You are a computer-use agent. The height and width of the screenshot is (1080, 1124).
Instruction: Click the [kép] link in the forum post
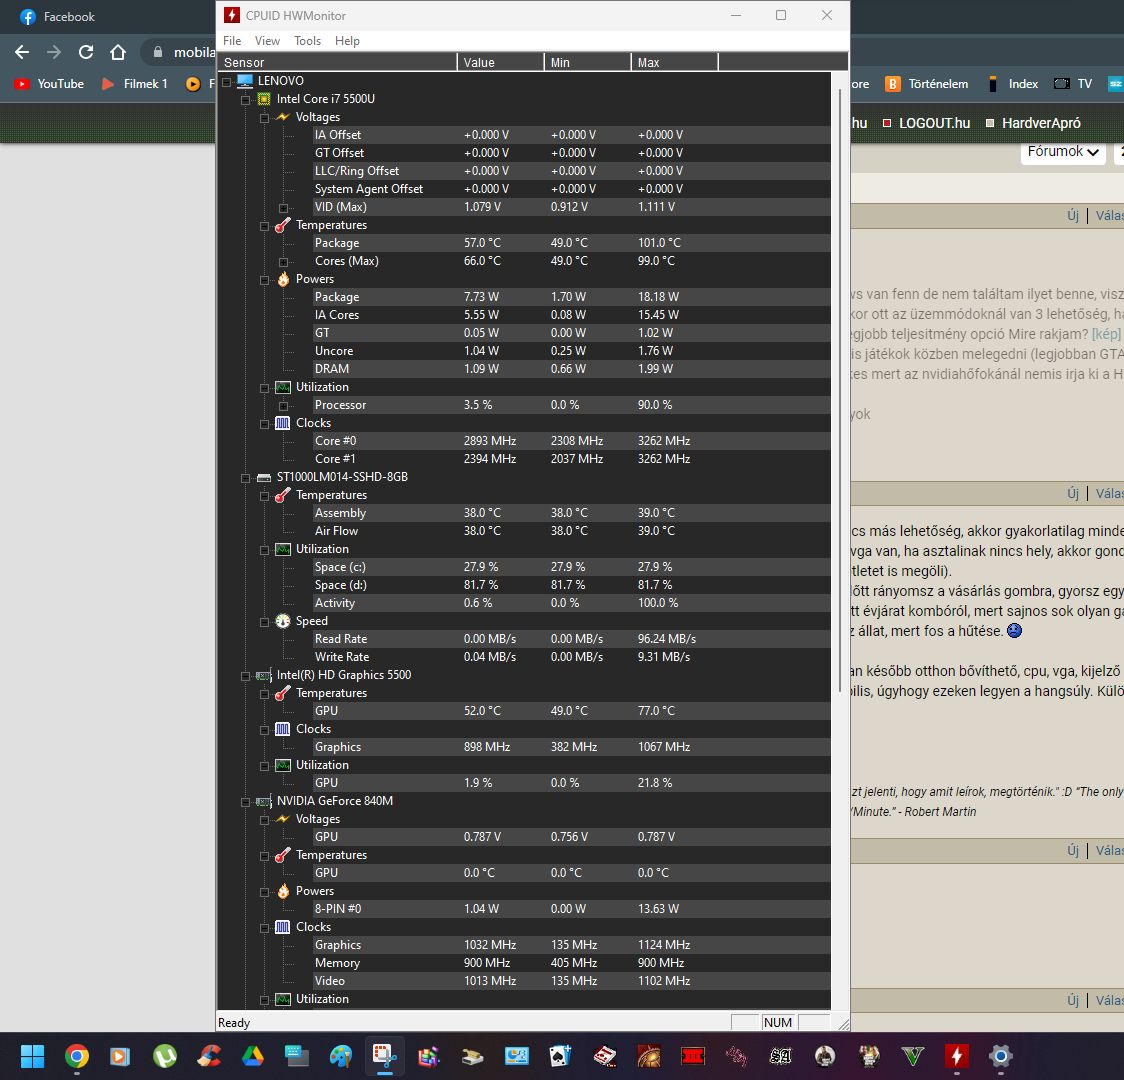[1106, 334]
